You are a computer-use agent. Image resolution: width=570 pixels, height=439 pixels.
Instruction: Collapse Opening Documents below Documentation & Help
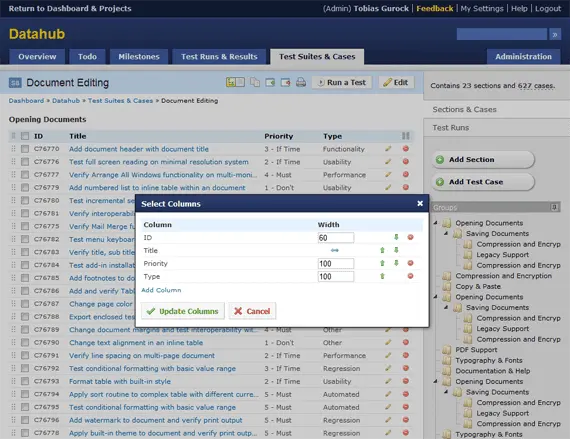point(435,381)
